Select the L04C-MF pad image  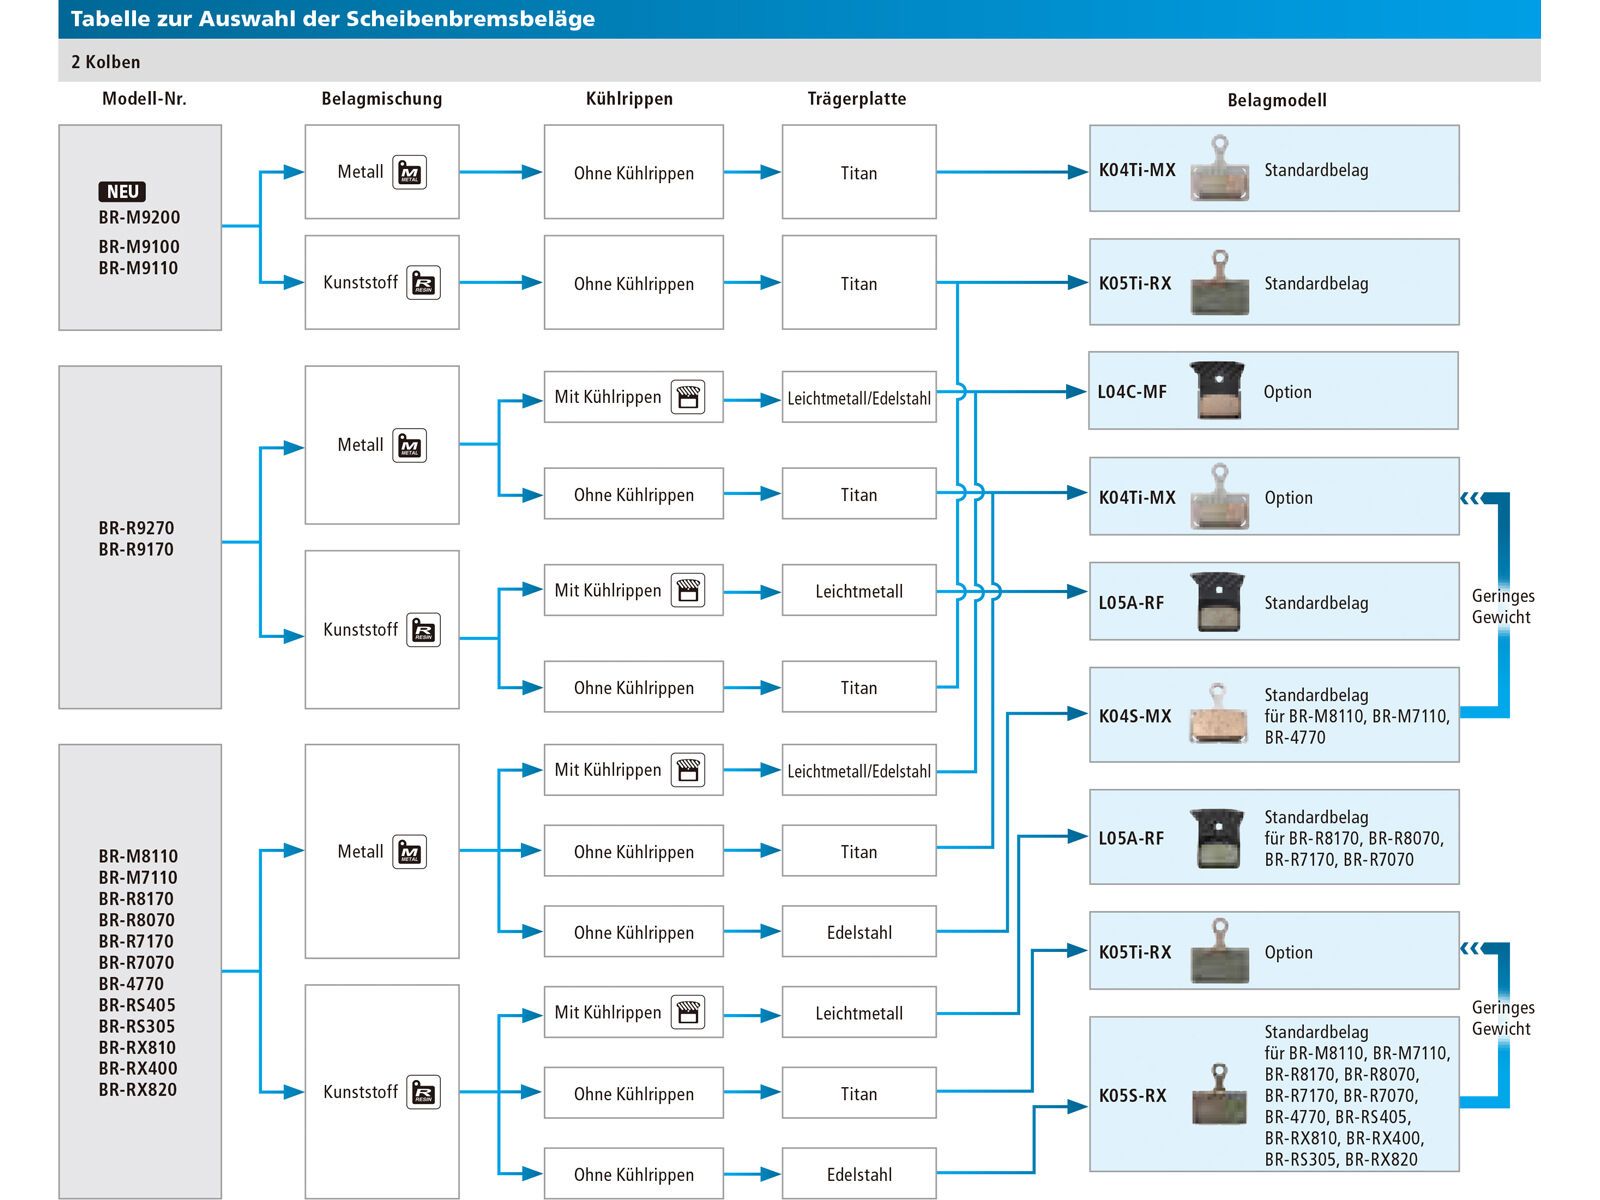1218,390
